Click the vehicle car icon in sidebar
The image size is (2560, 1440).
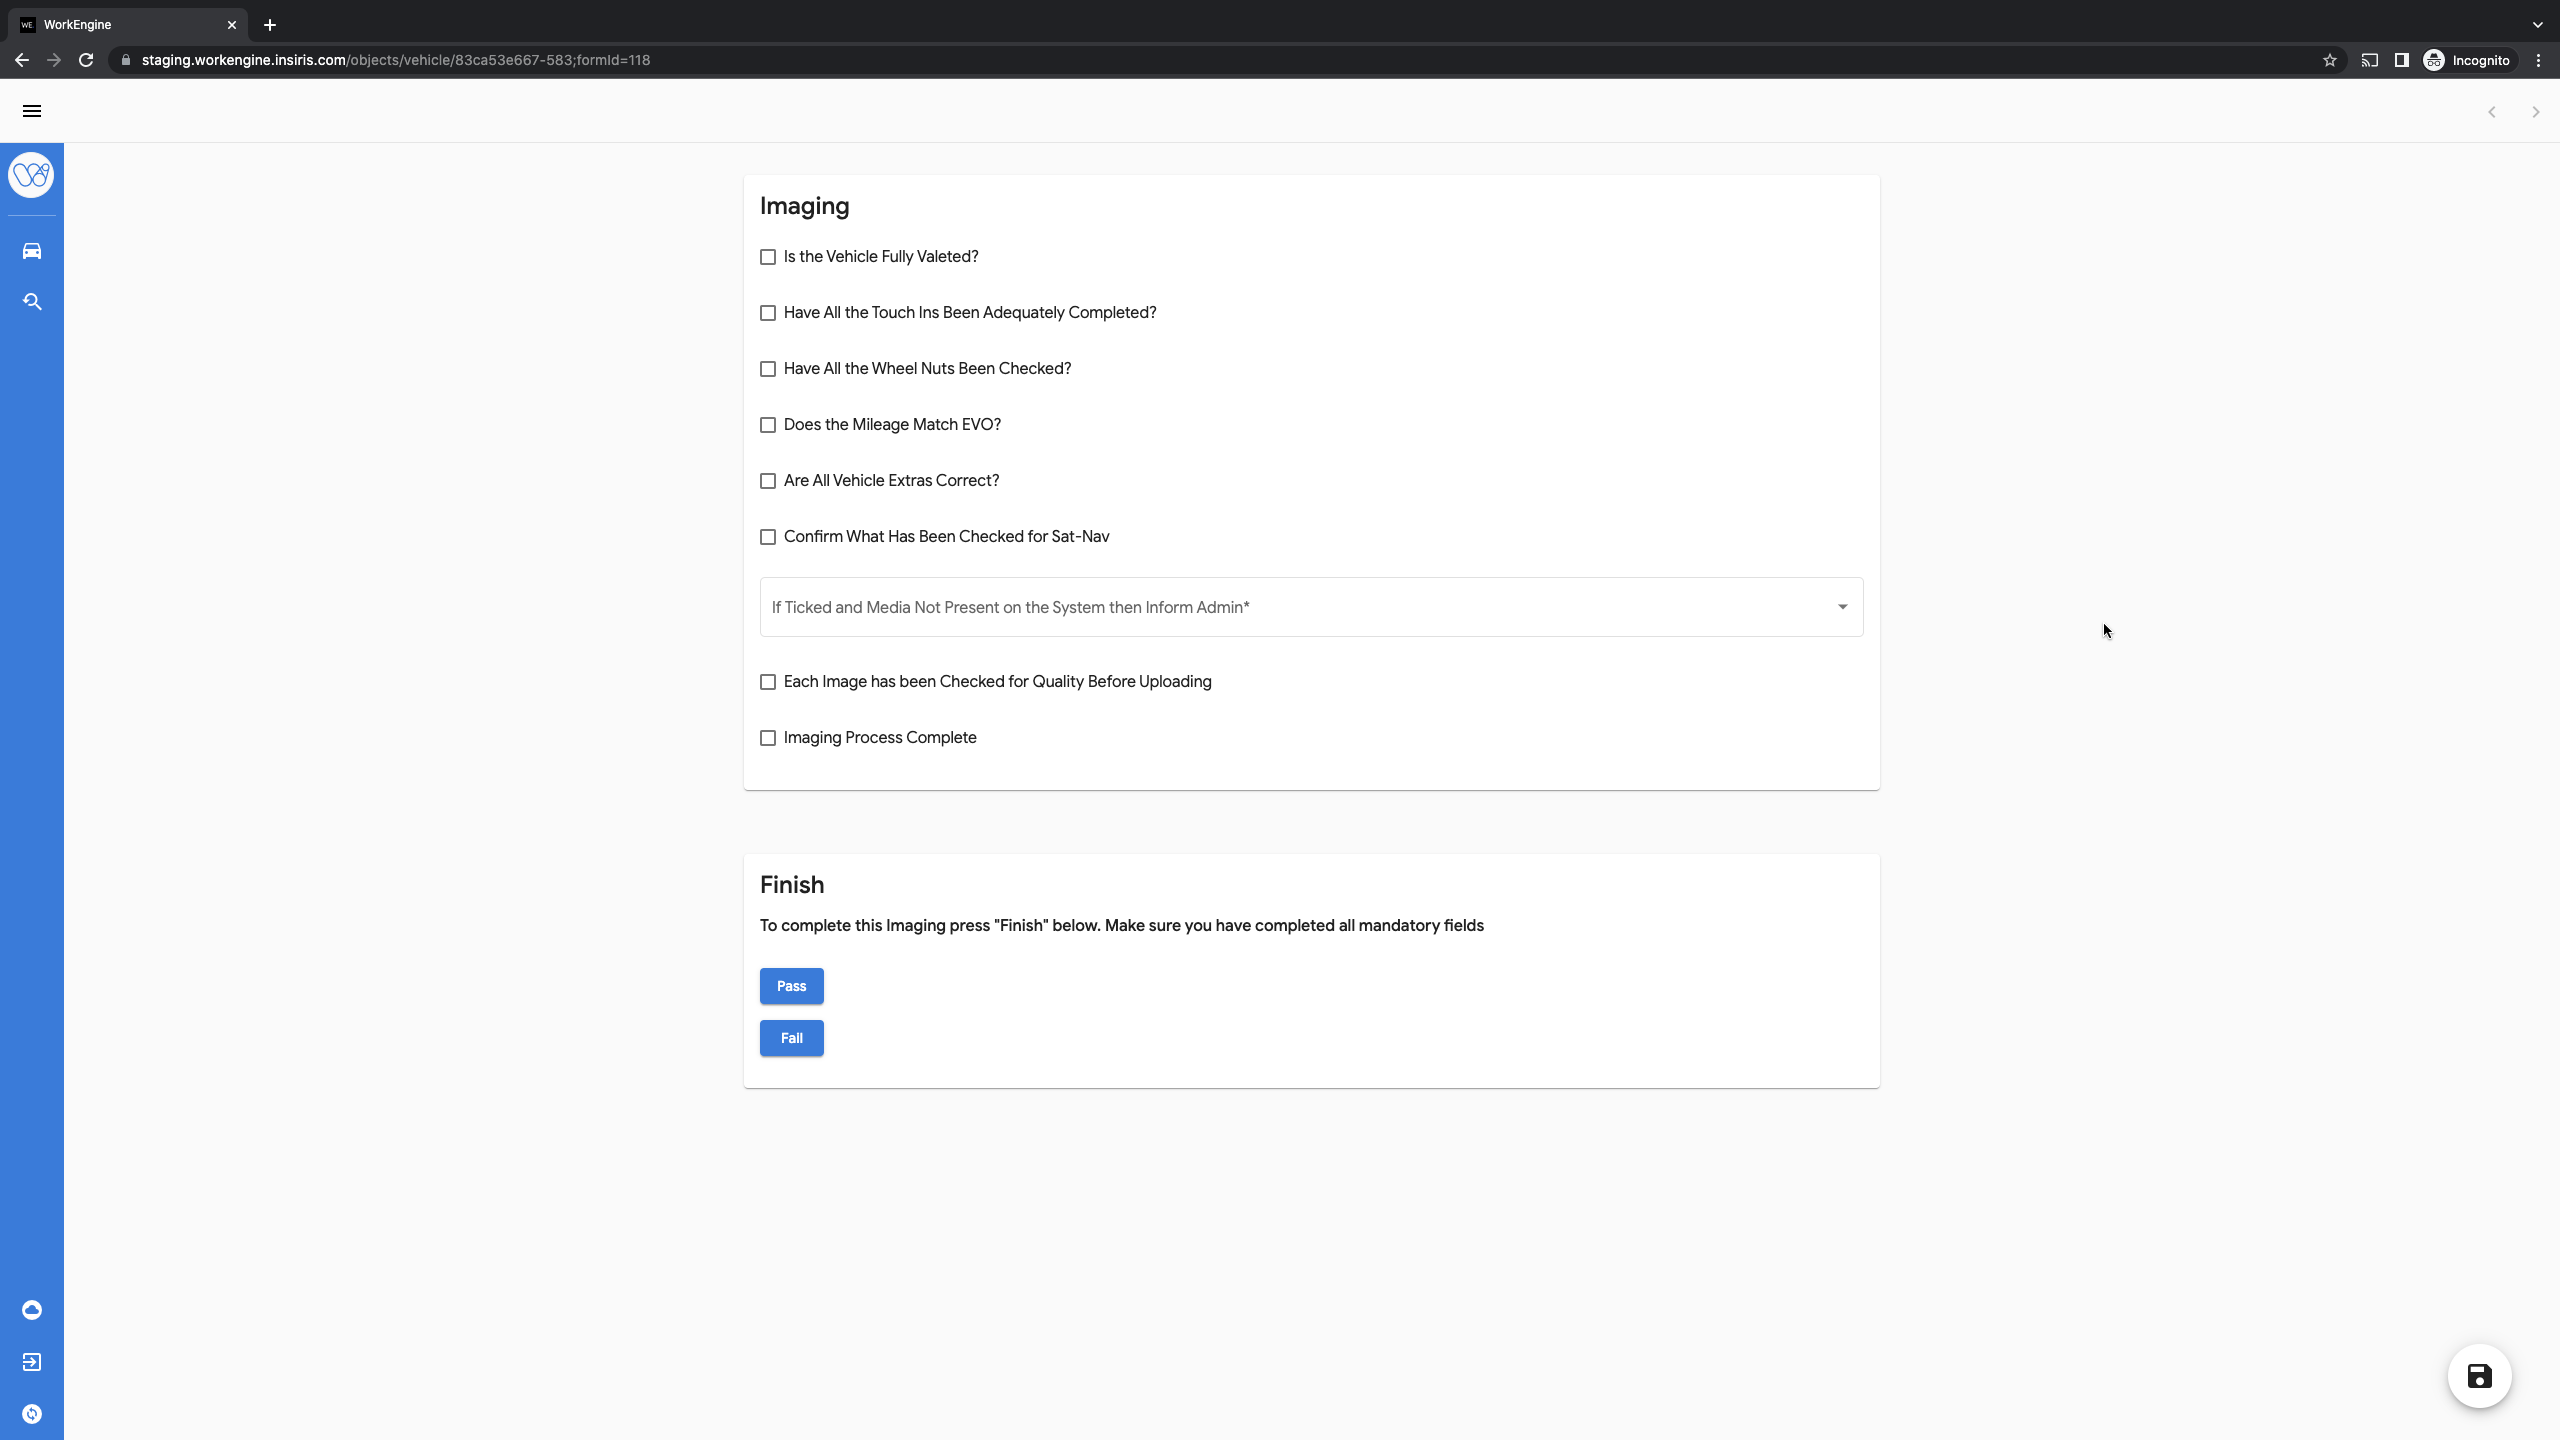(x=32, y=251)
